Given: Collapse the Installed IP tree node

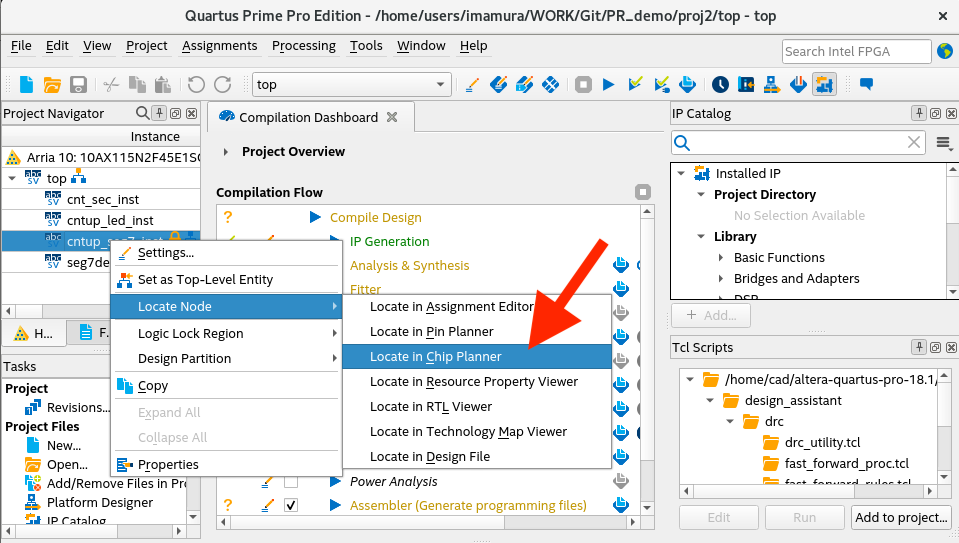Looking at the screenshot, I should click(x=681, y=173).
